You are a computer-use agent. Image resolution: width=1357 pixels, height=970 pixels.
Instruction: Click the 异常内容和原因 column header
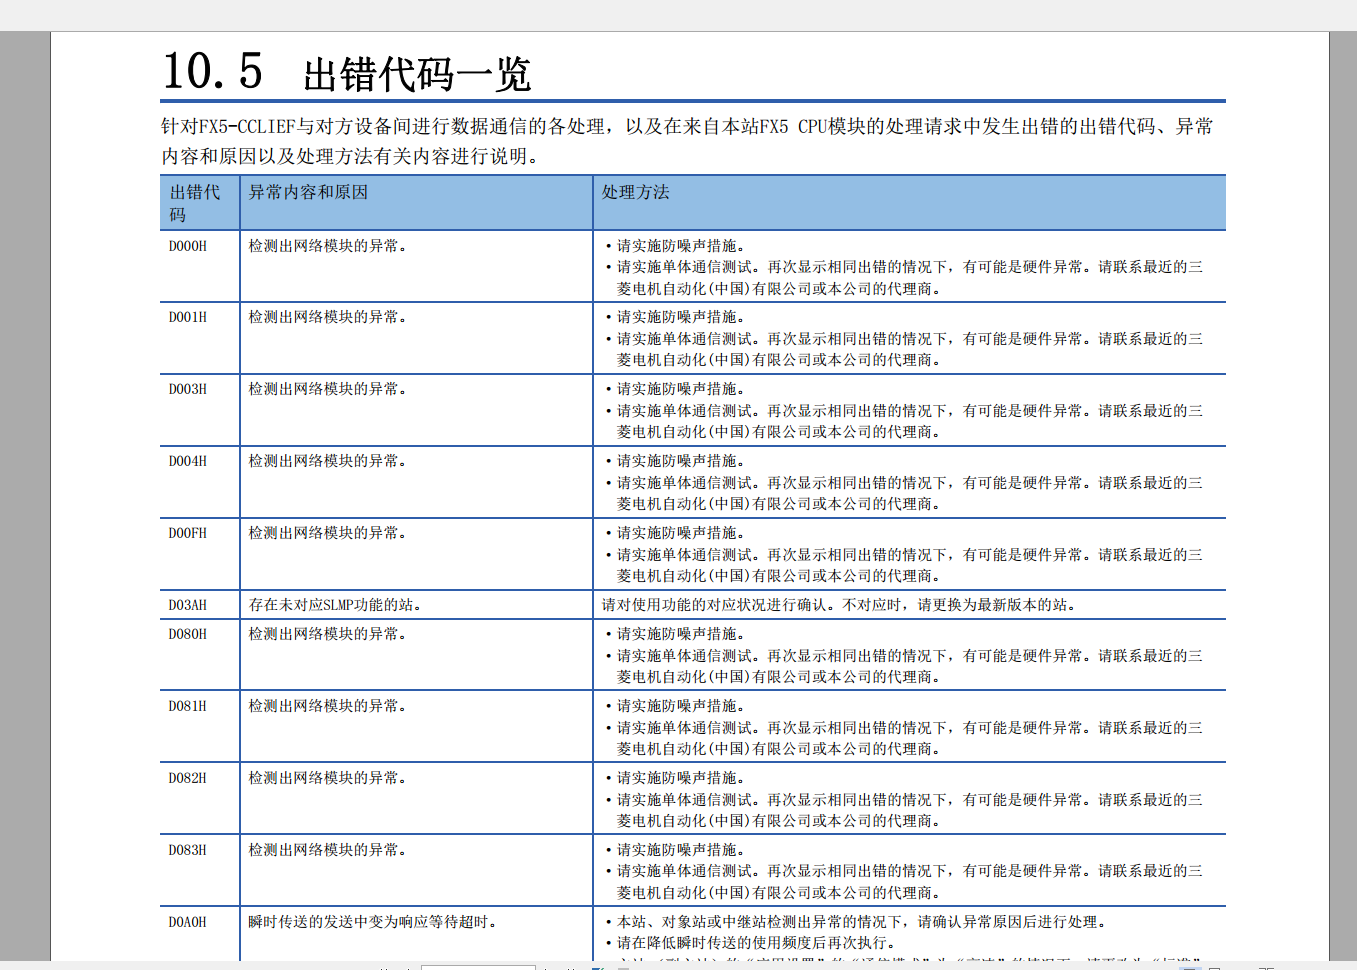point(308,192)
